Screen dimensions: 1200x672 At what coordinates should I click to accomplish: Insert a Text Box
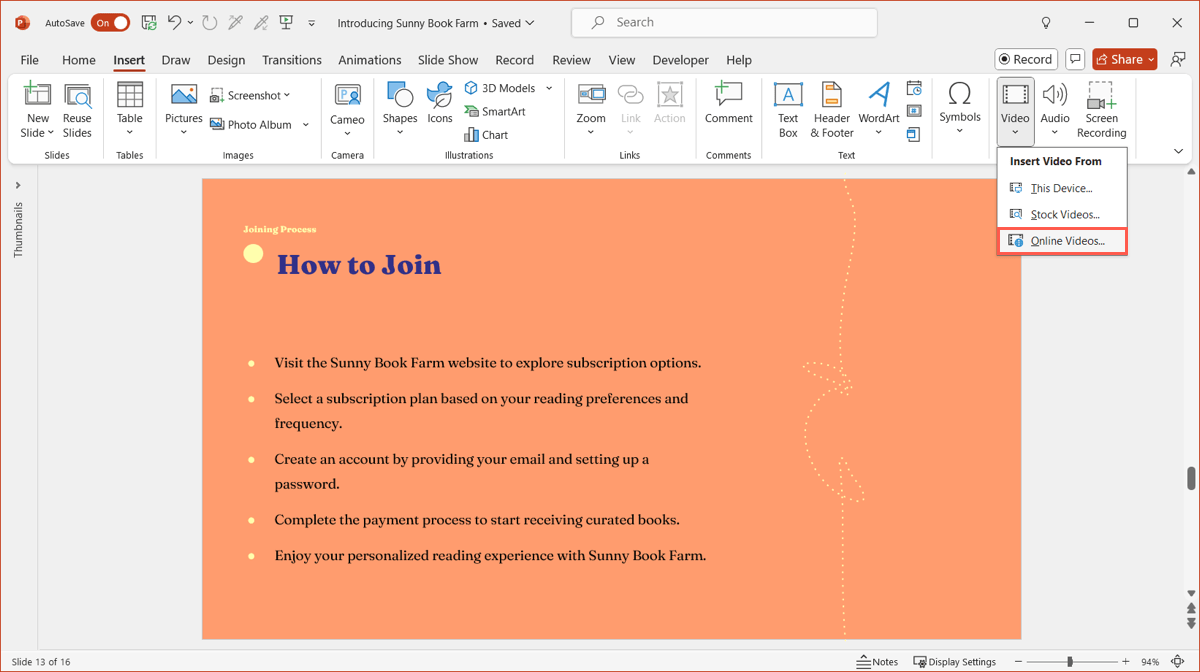[x=788, y=111]
